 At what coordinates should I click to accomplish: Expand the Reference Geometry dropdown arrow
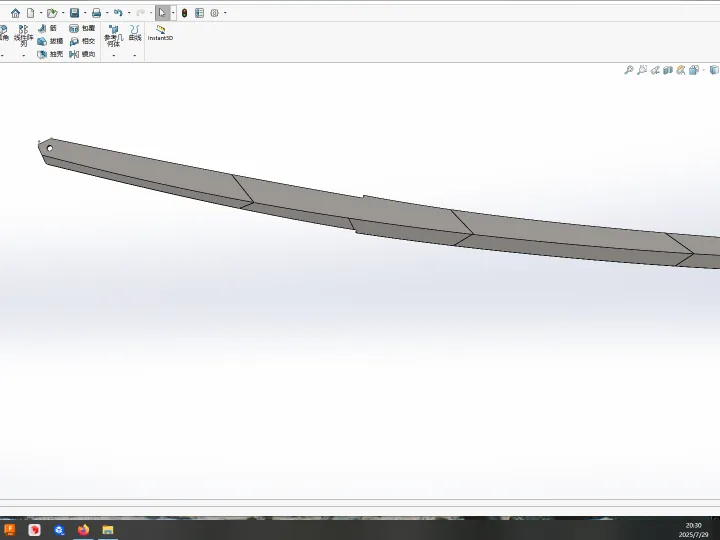click(x=113, y=55)
